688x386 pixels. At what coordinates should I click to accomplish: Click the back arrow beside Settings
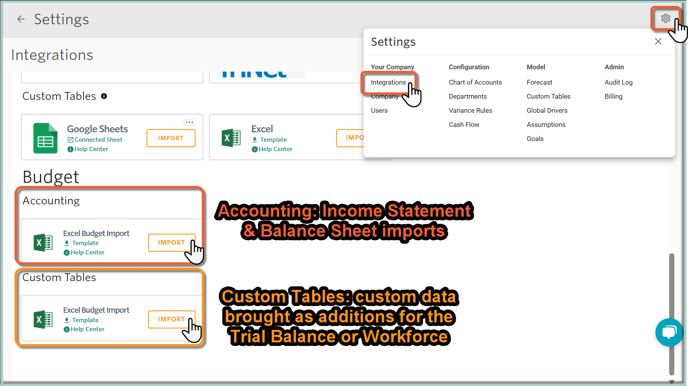(21, 19)
